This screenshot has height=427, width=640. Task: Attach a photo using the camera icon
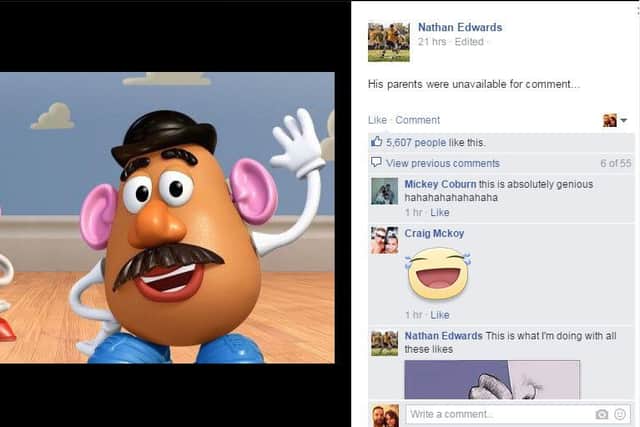tap(602, 414)
